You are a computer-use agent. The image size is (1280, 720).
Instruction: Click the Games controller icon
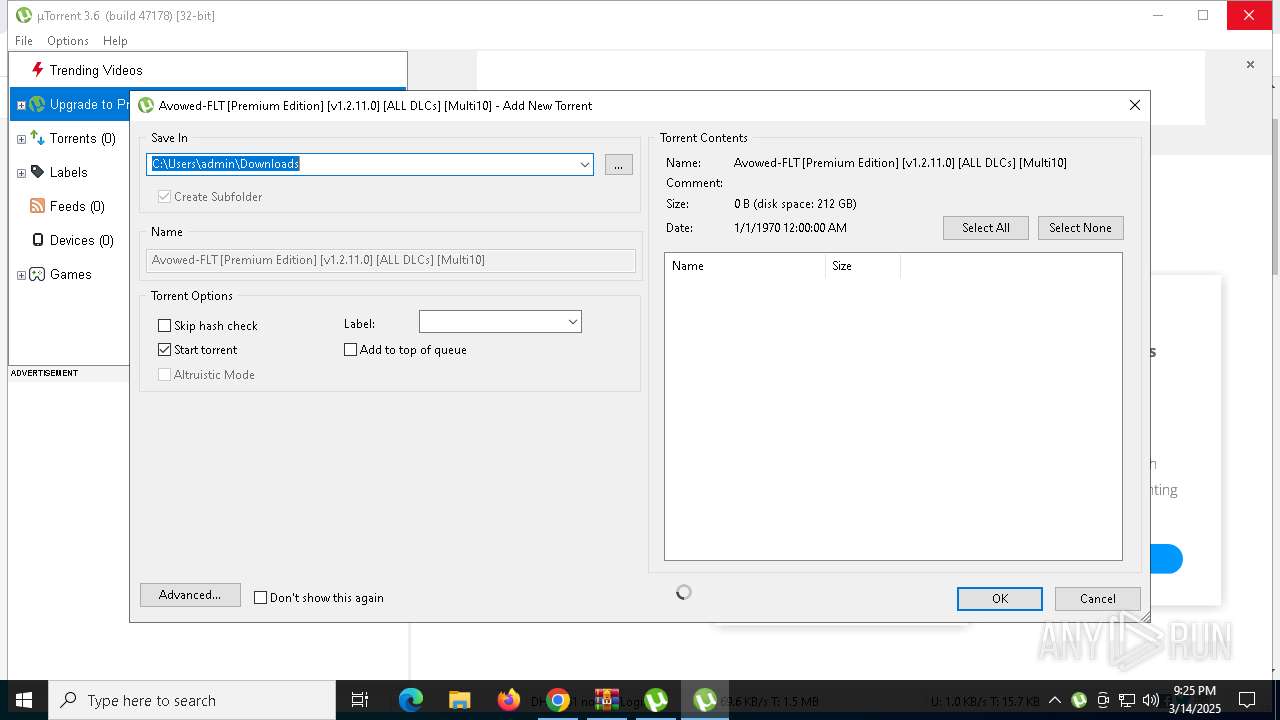tap(38, 274)
